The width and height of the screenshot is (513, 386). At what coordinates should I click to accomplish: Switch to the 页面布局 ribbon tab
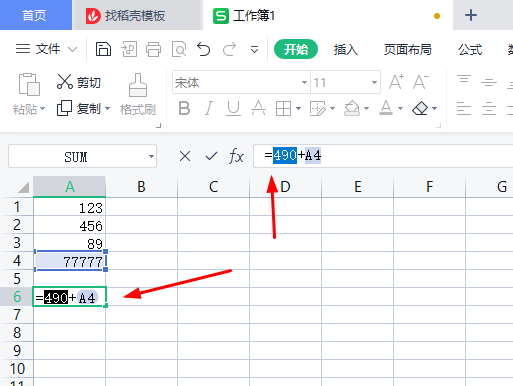[x=407, y=50]
